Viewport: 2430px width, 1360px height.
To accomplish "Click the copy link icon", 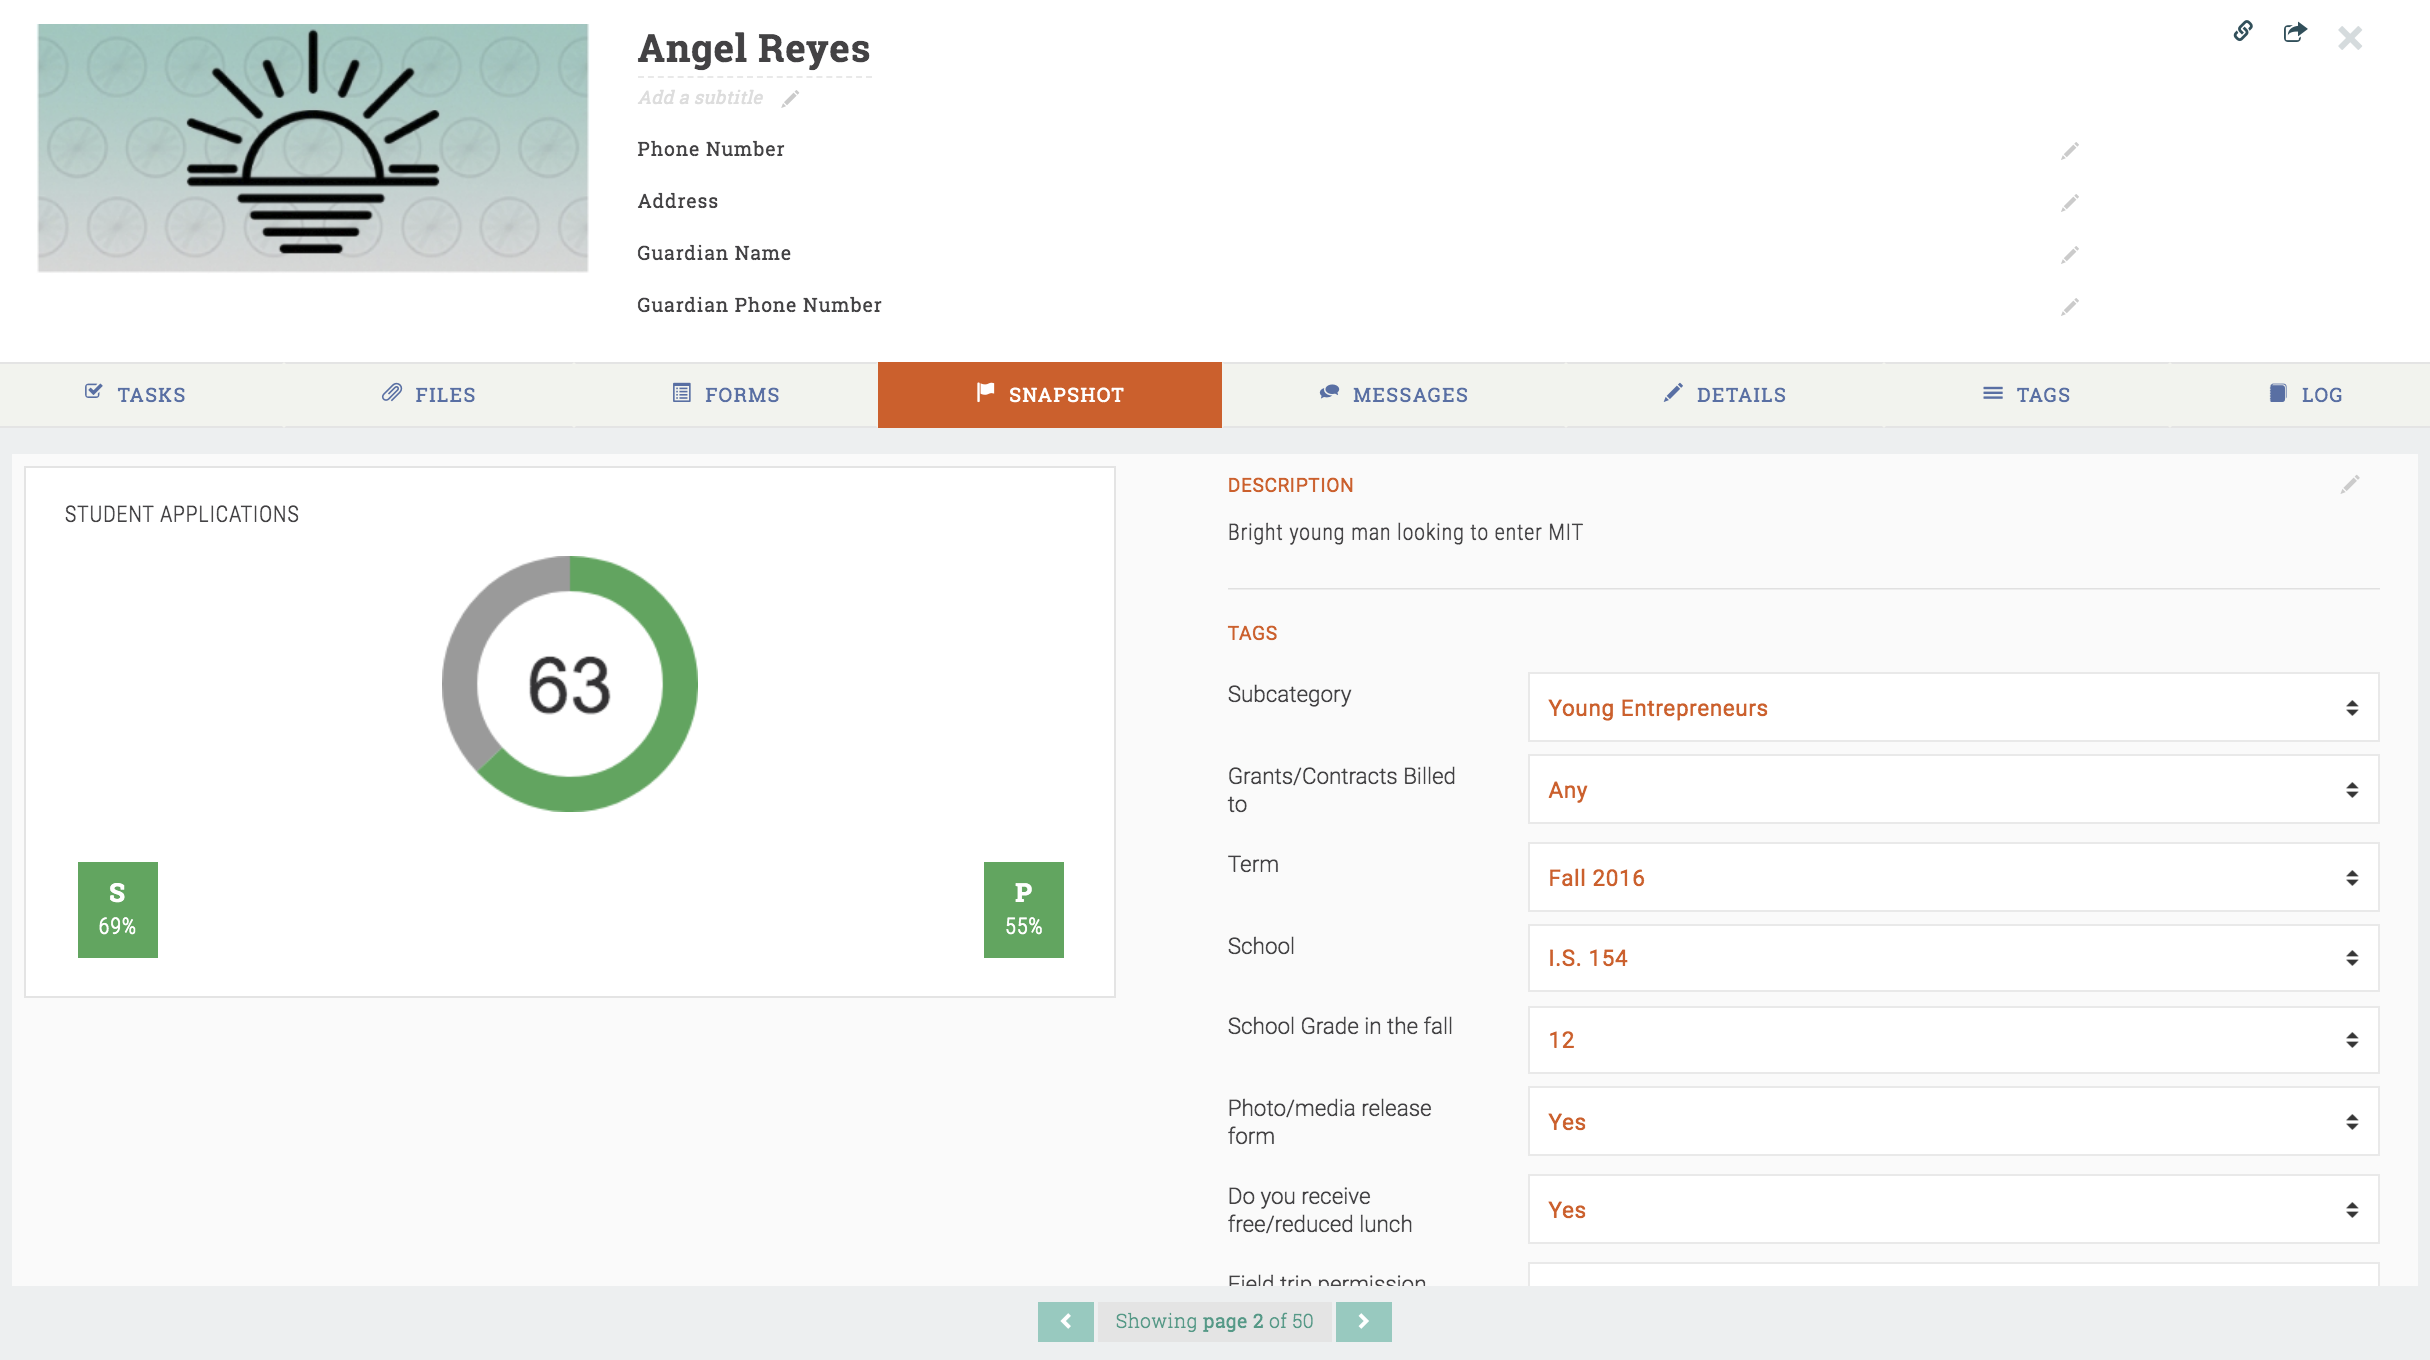I will click(2243, 31).
